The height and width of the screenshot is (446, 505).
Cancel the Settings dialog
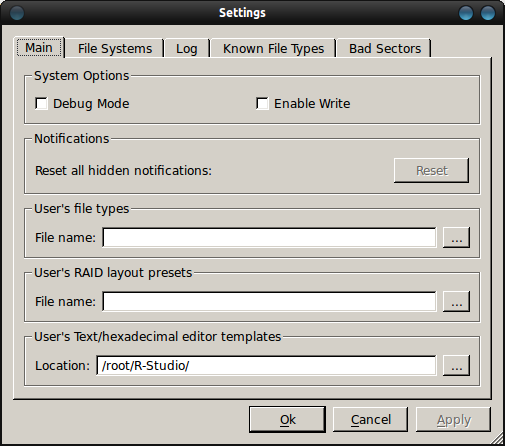click(370, 419)
